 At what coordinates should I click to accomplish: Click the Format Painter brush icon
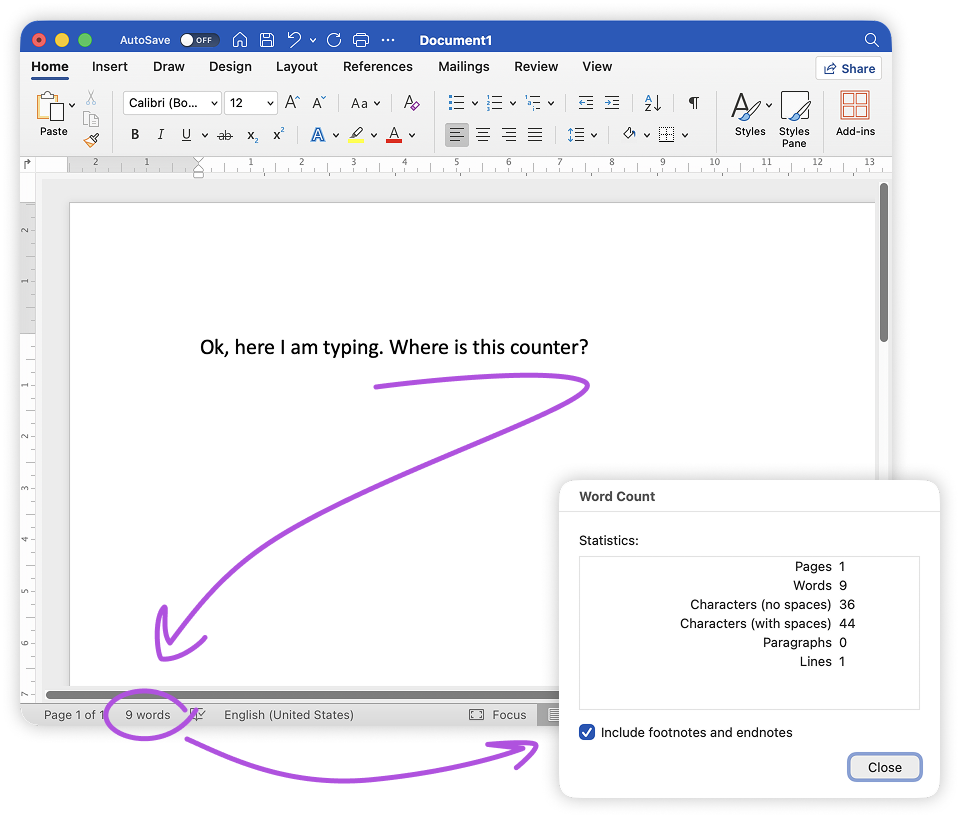coord(91,140)
